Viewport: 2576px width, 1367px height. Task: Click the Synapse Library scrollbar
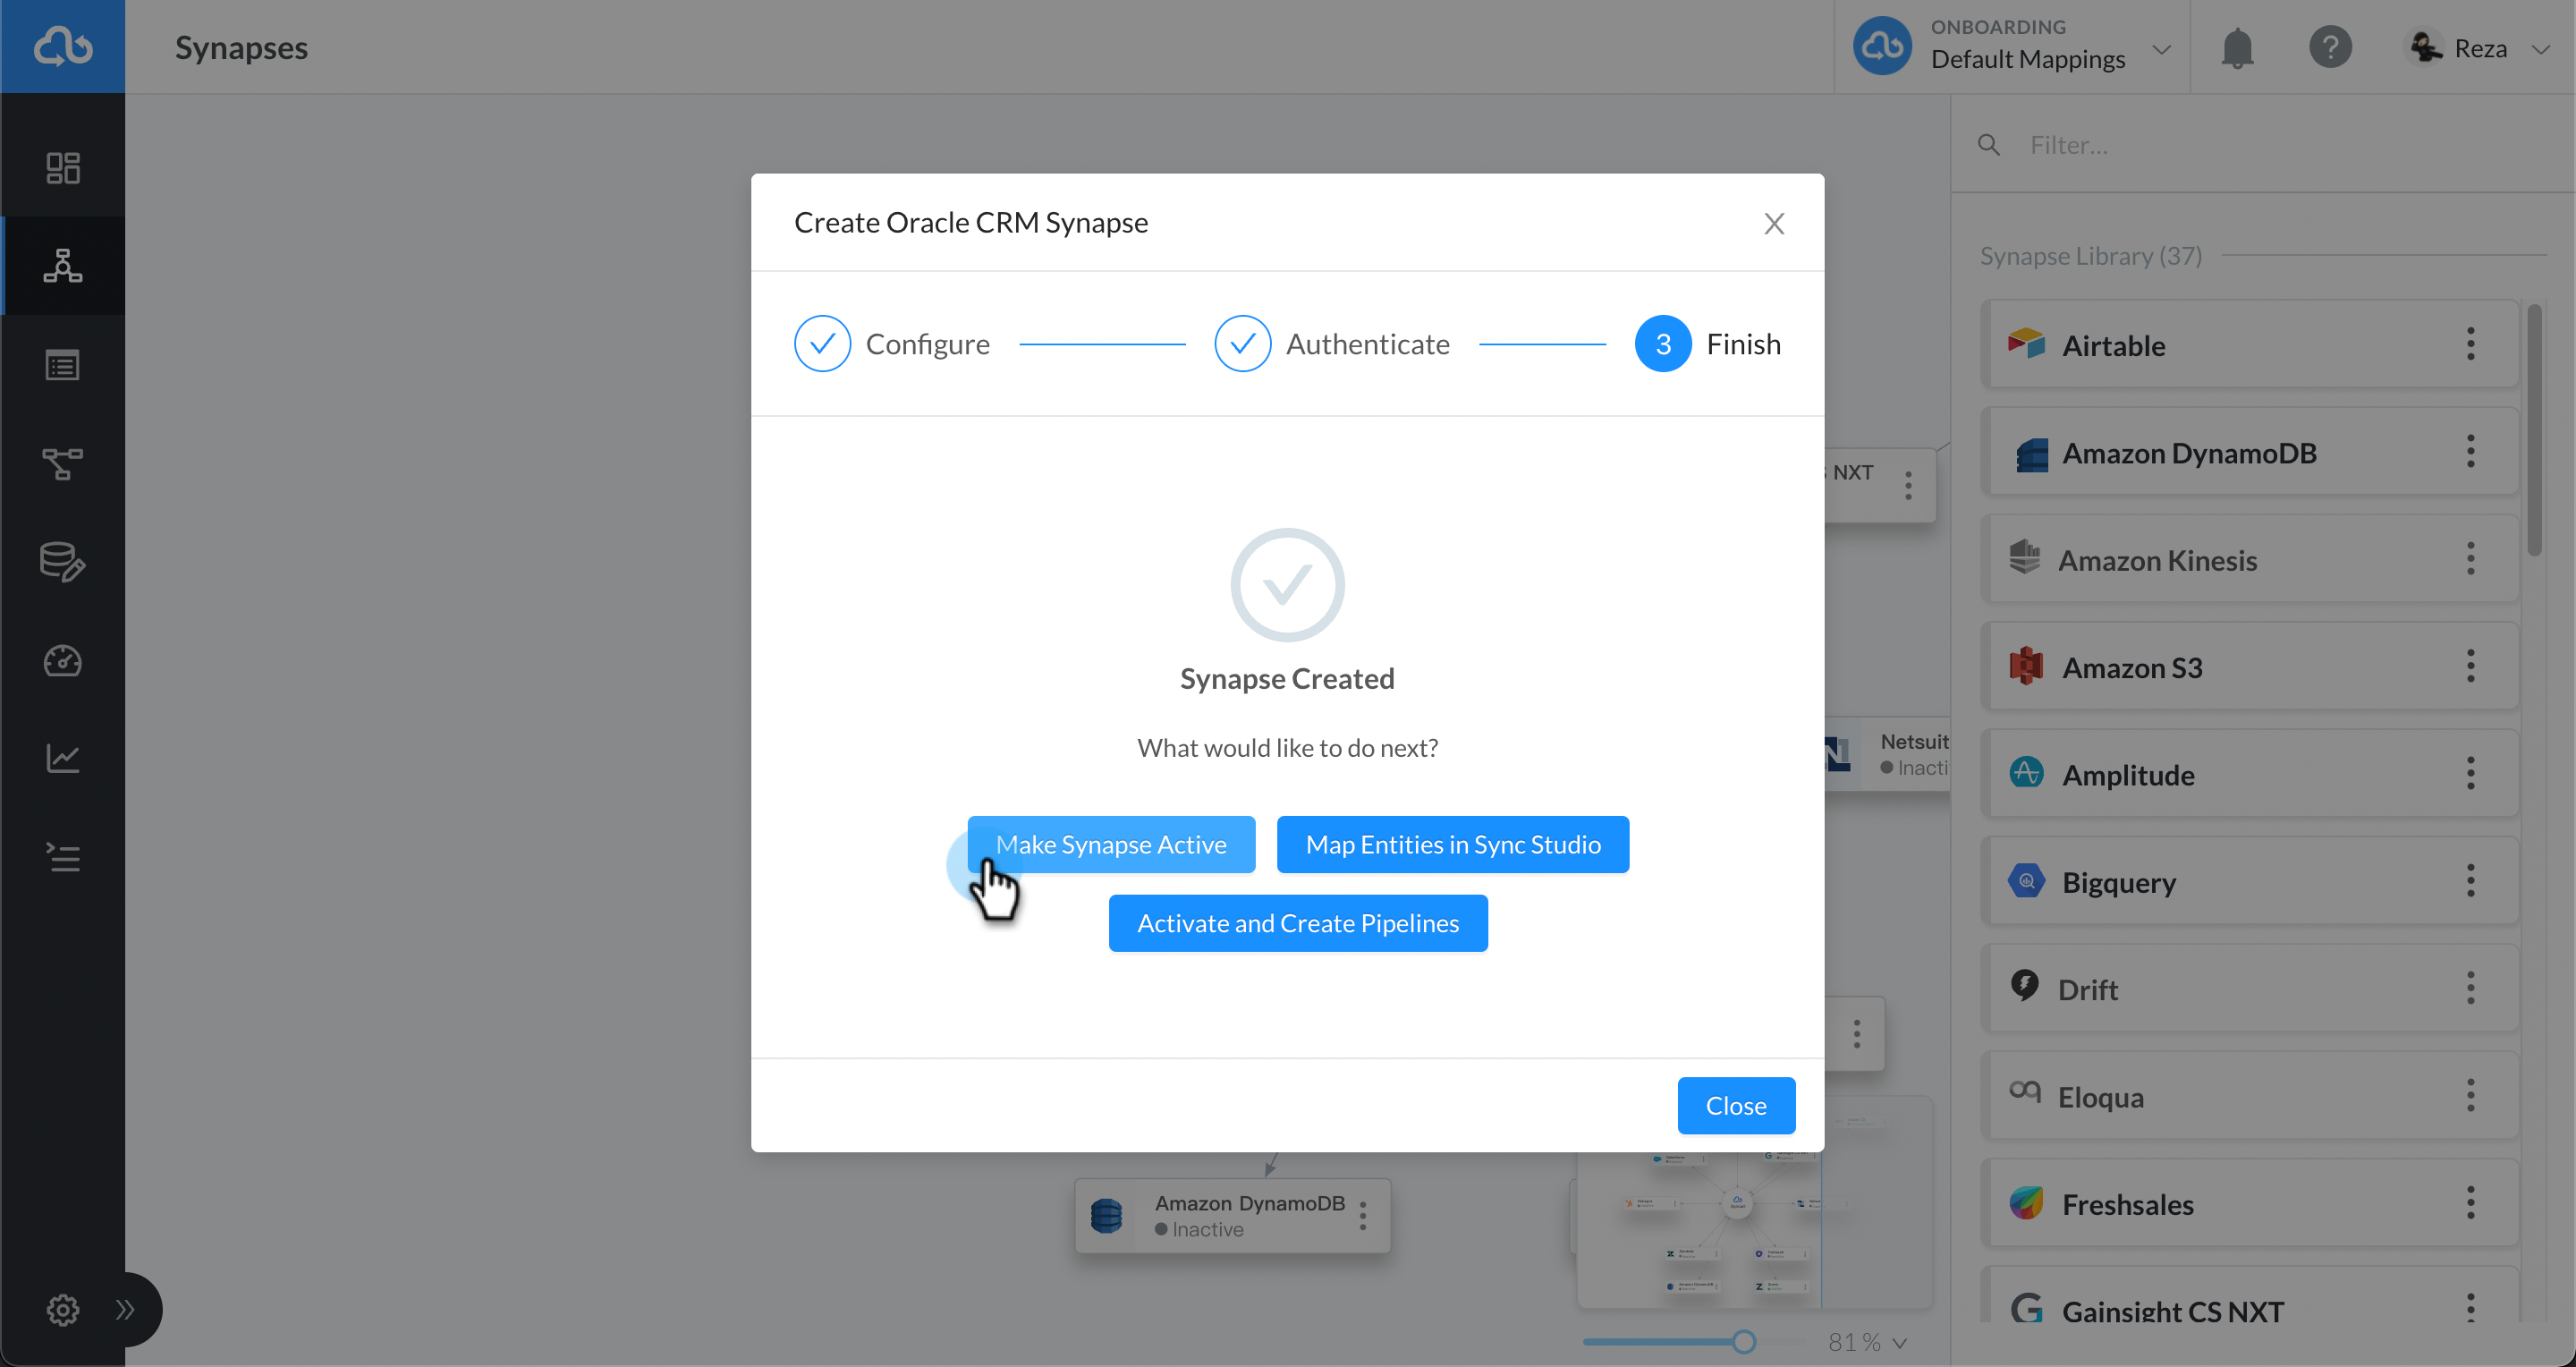2534,430
